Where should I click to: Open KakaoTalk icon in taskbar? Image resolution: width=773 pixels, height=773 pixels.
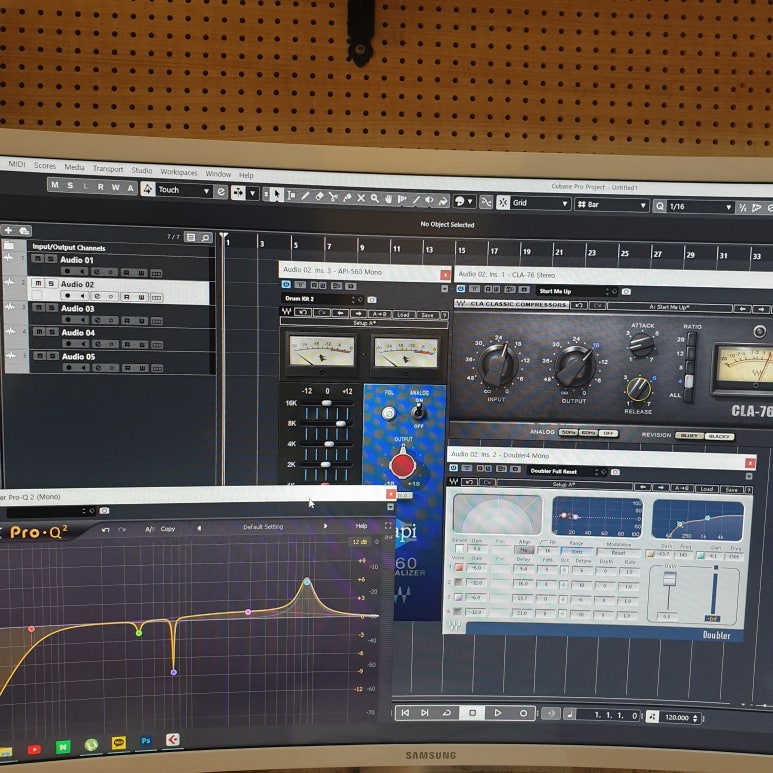coord(118,743)
